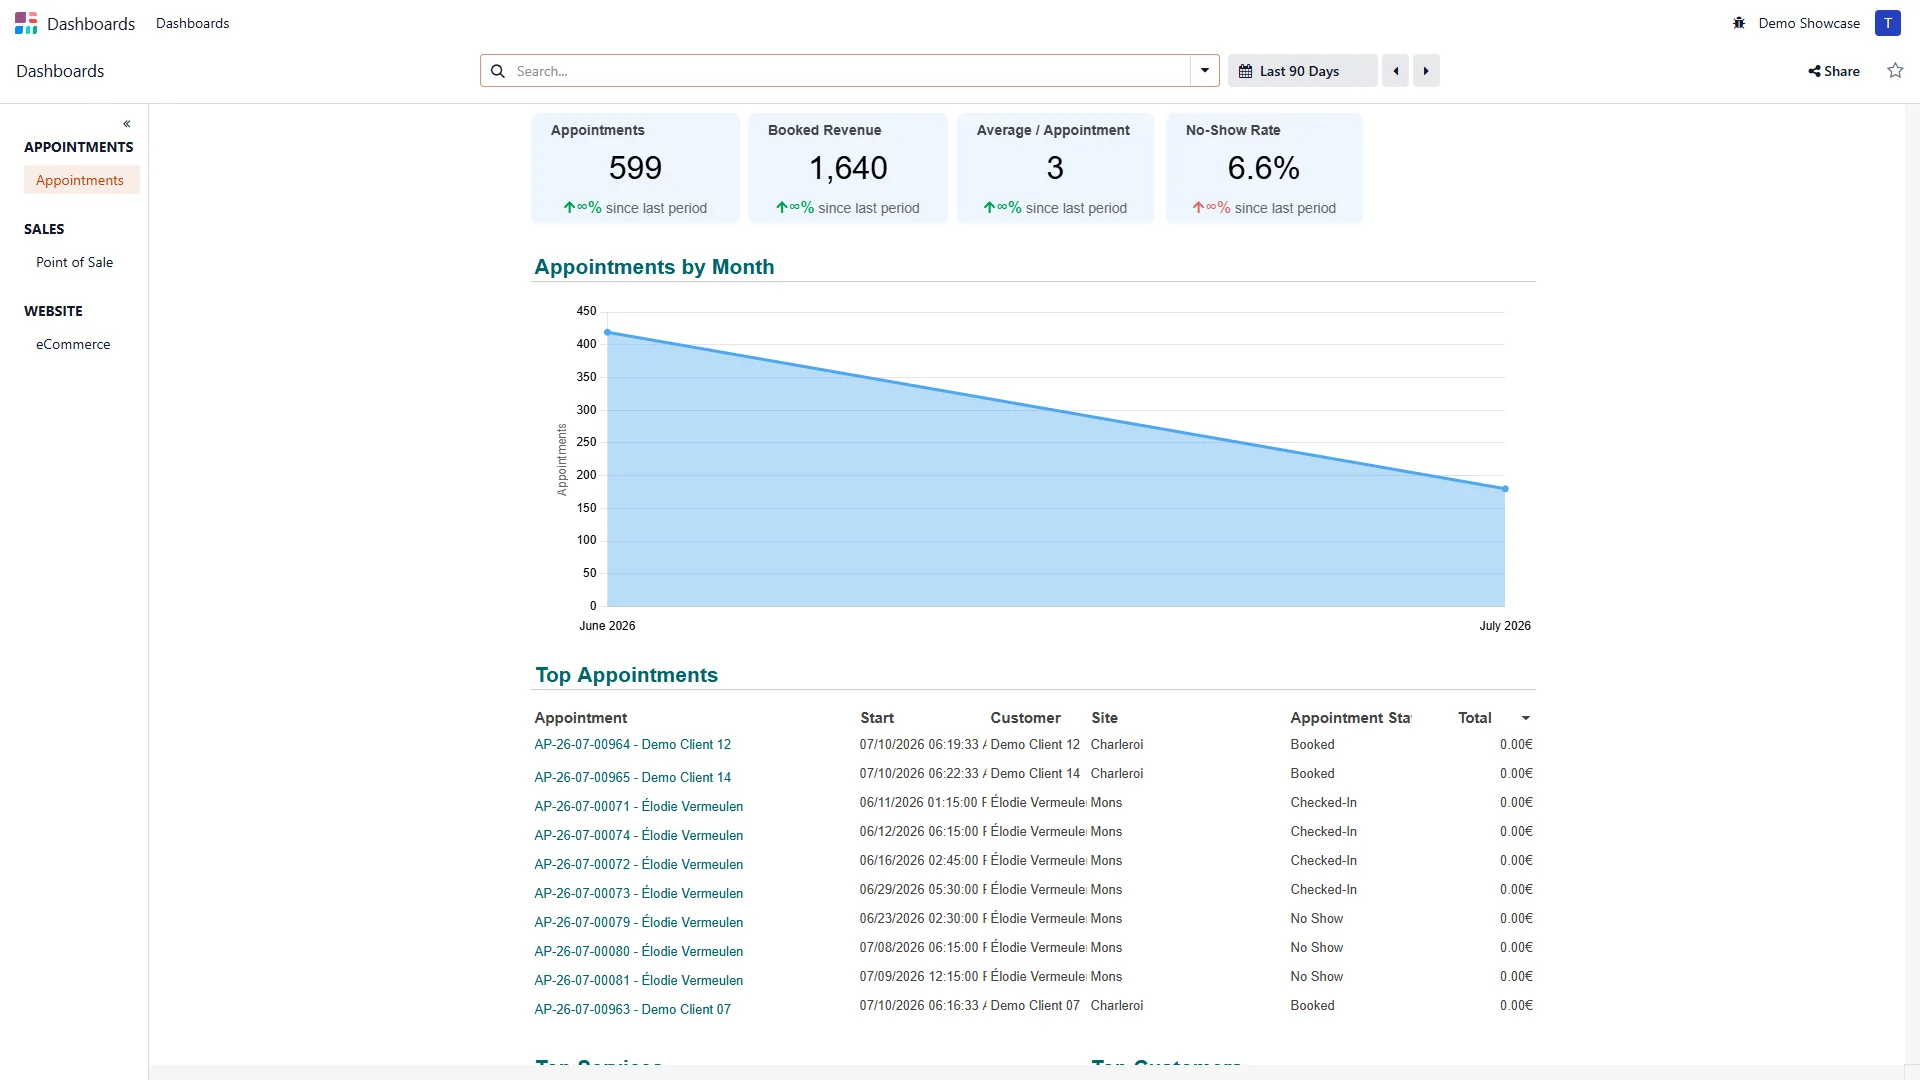Viewport: 1920px width, 1080px height.
Task: Click the Start column header
Action: coord(877,718)
